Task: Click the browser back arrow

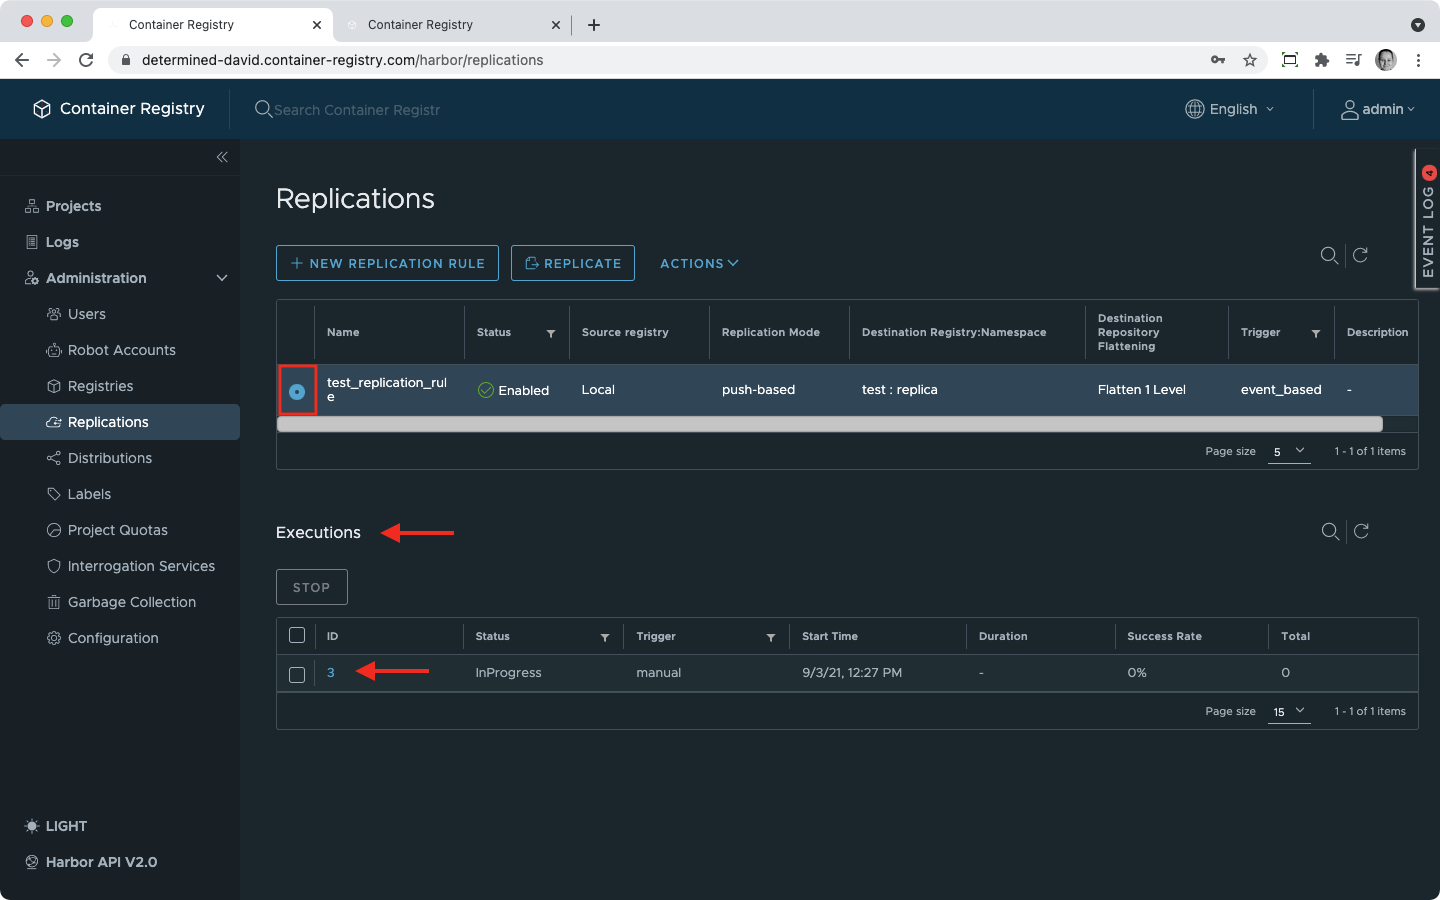Action: (22, 60)
